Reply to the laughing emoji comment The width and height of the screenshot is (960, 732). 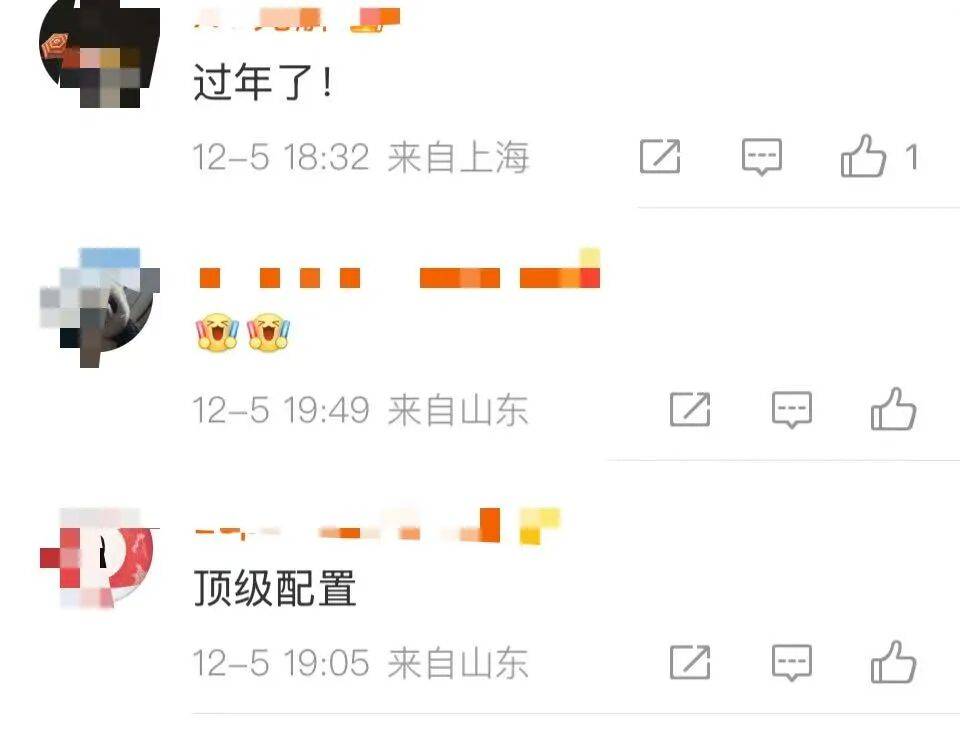coord(792,409)
